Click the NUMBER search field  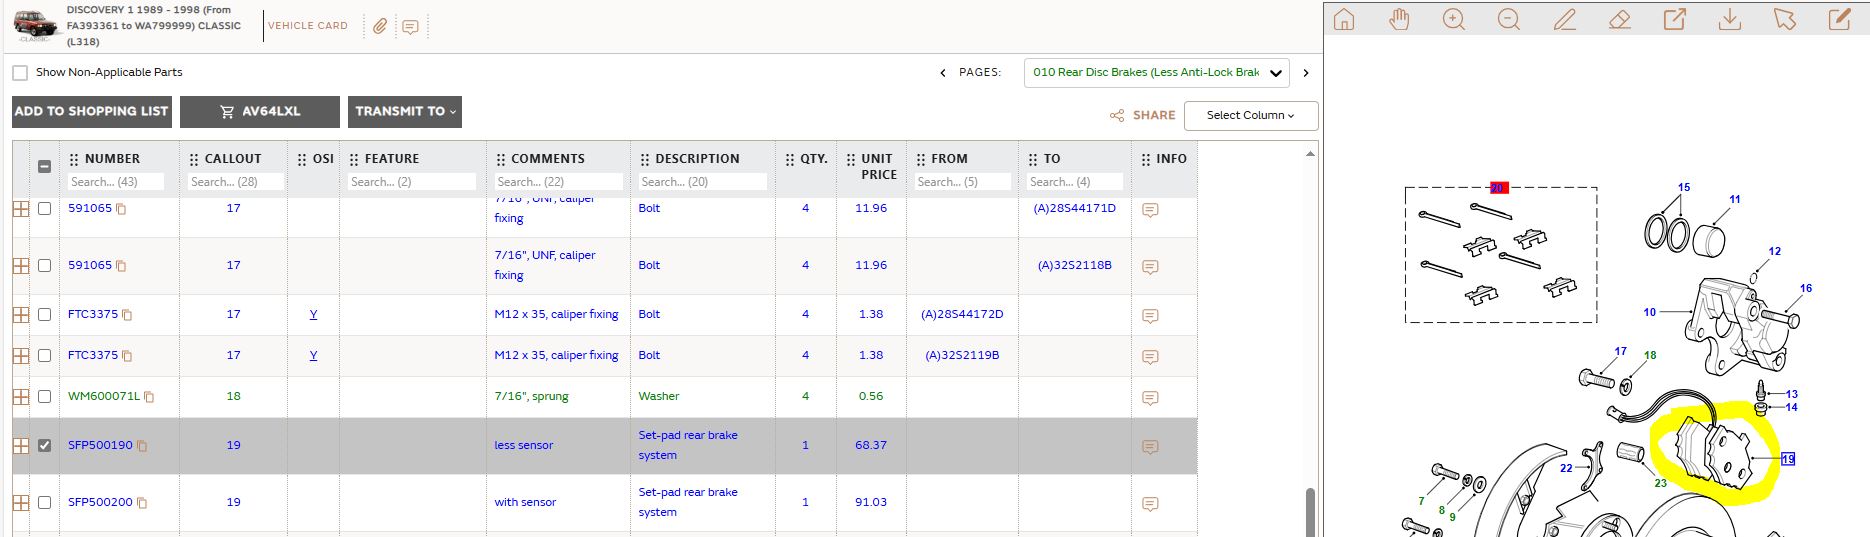point(116,182)
